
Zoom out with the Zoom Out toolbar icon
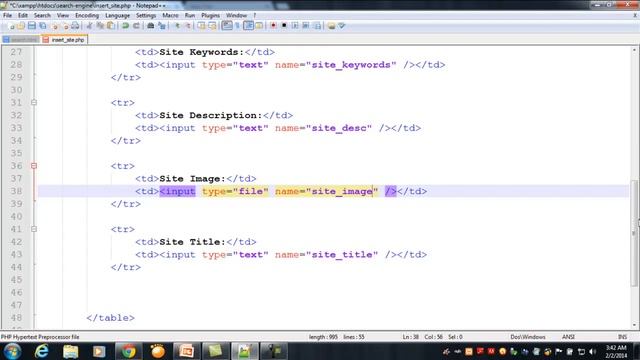pyautogui.click(x=188, y=26)
